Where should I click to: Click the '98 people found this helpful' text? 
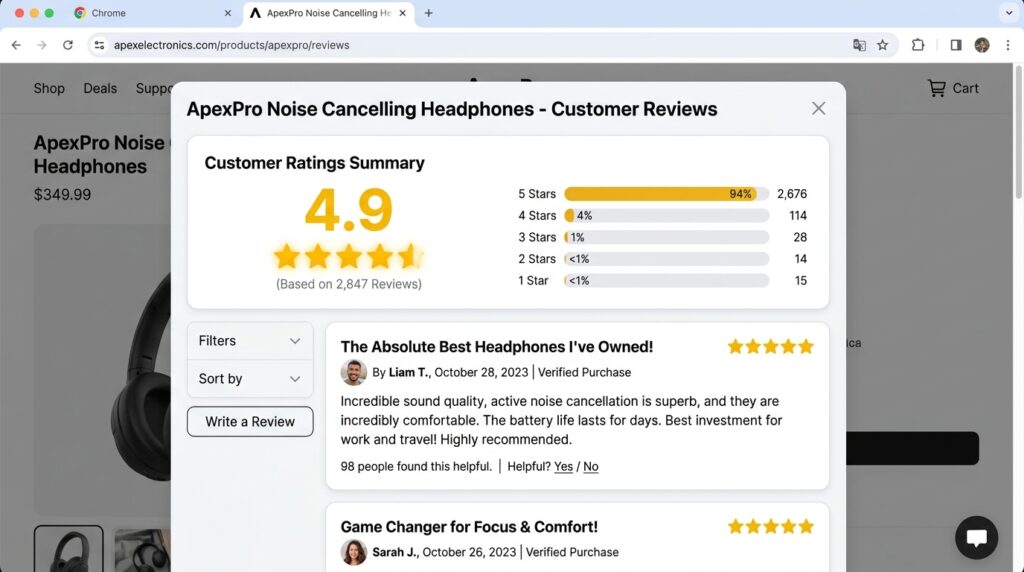coord(416,466)
